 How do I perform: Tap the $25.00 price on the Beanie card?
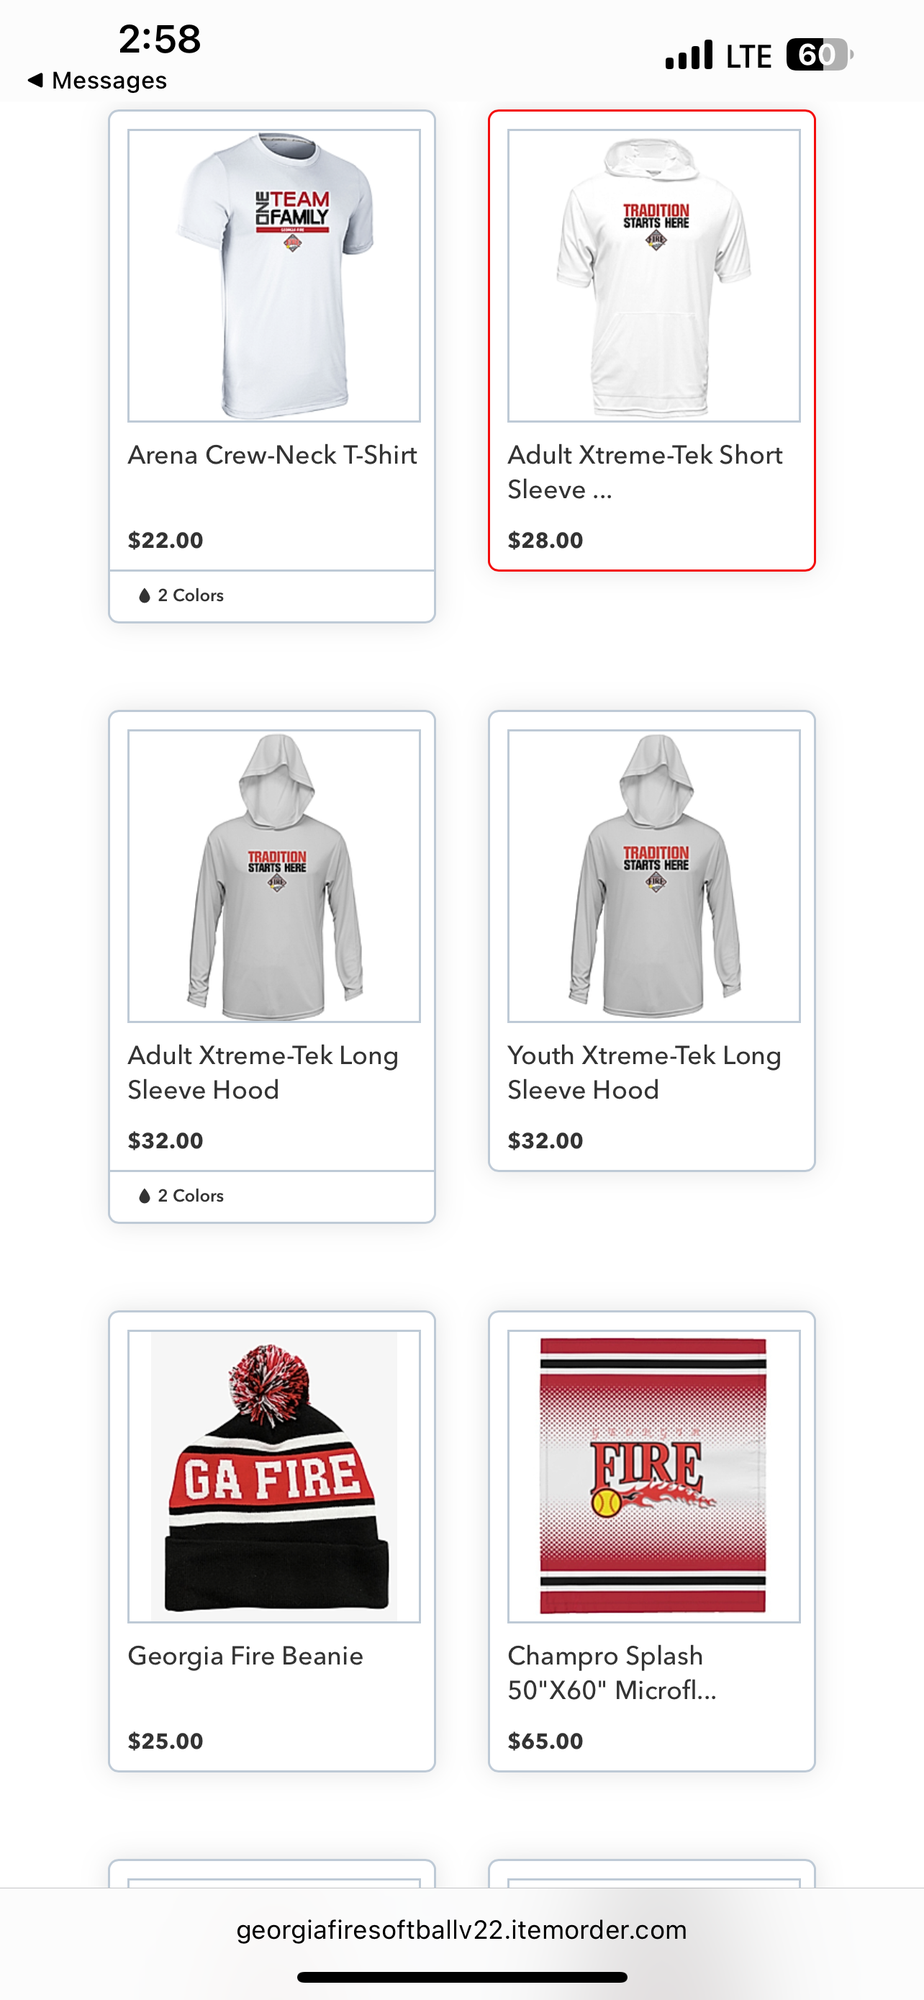click(x=165, y=1741)
